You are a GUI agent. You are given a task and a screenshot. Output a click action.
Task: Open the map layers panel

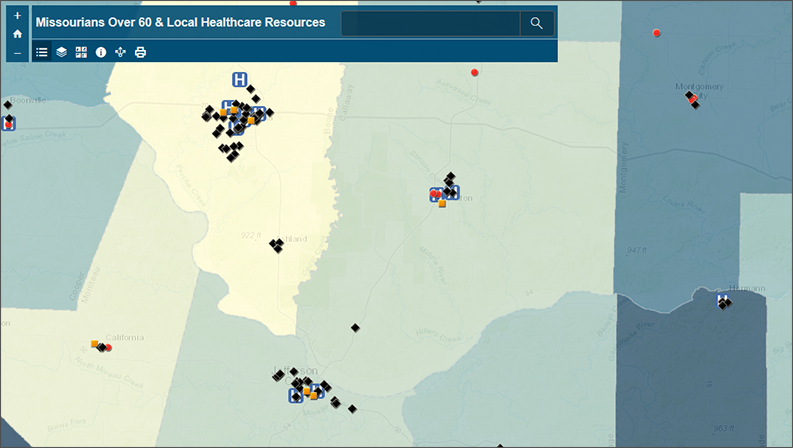[62, 52]
